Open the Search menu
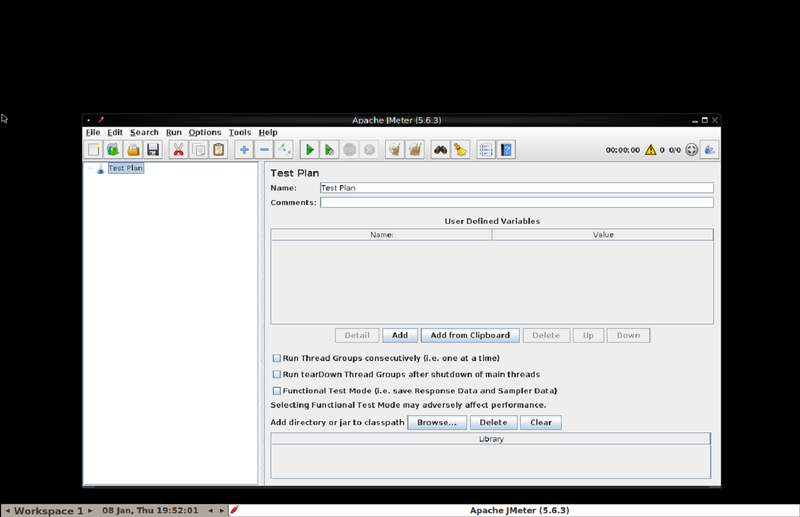This screenshot has height=517, width=800. click(x=144, y=132)
